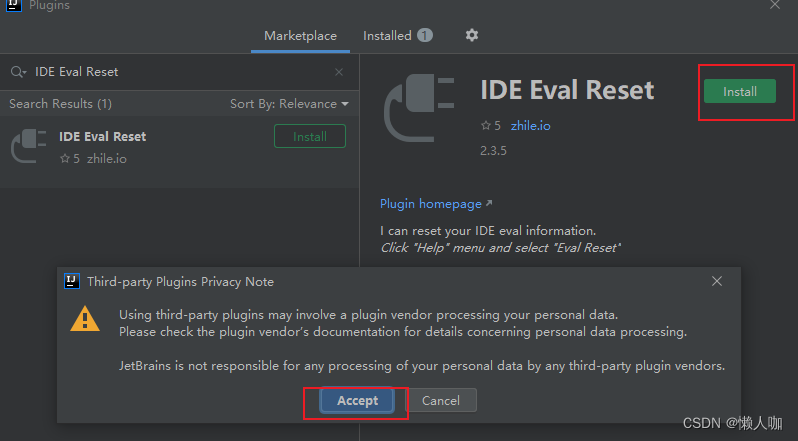Screen dimensions: 798x441
Task: Click the filled green Install button
Action: [x=740, y=92]
